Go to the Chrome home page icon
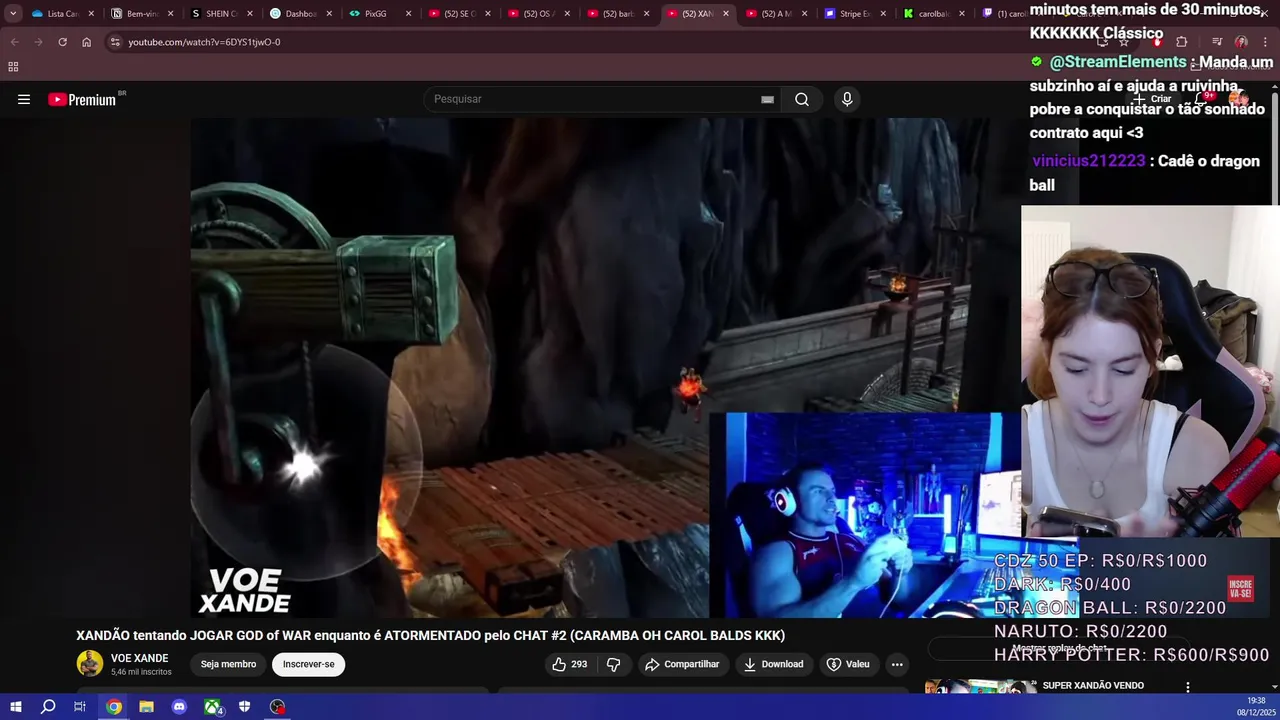 click(86, 42)
